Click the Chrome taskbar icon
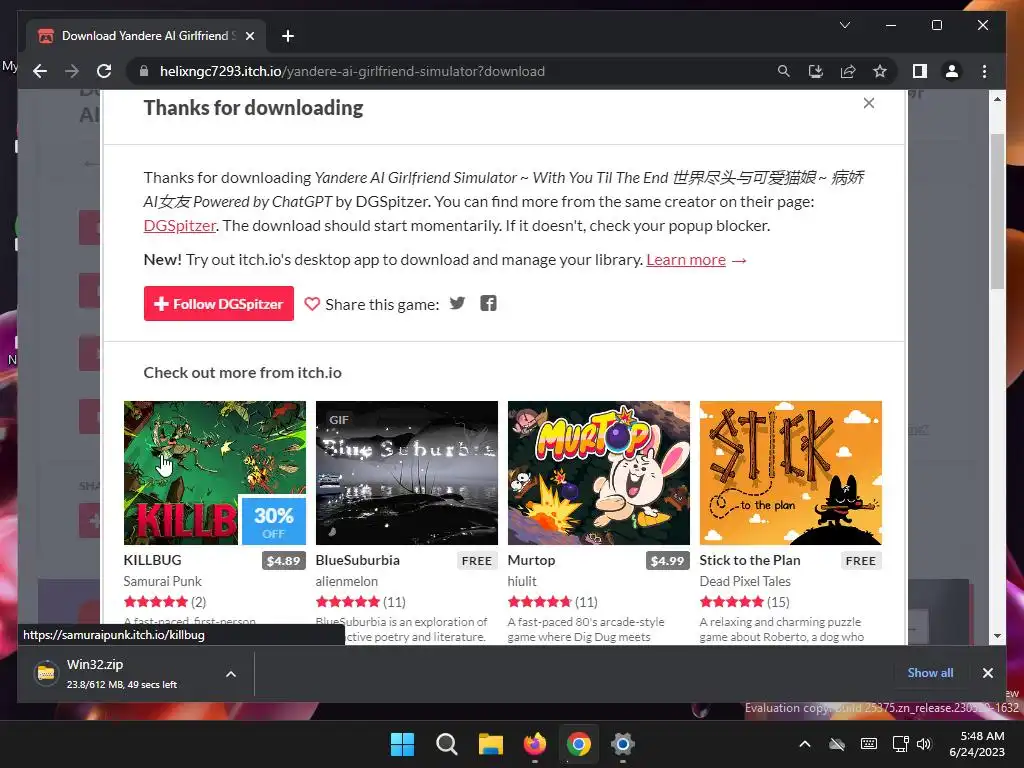 coord(579,744)
